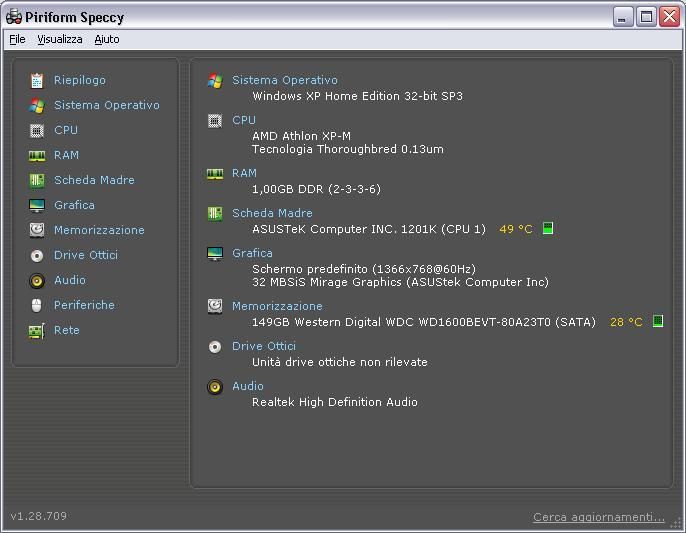Screen dimensions: 686x533
Task: Click the Riepilogo clipboard icon in sidebar
Action: tap(37, 80)
